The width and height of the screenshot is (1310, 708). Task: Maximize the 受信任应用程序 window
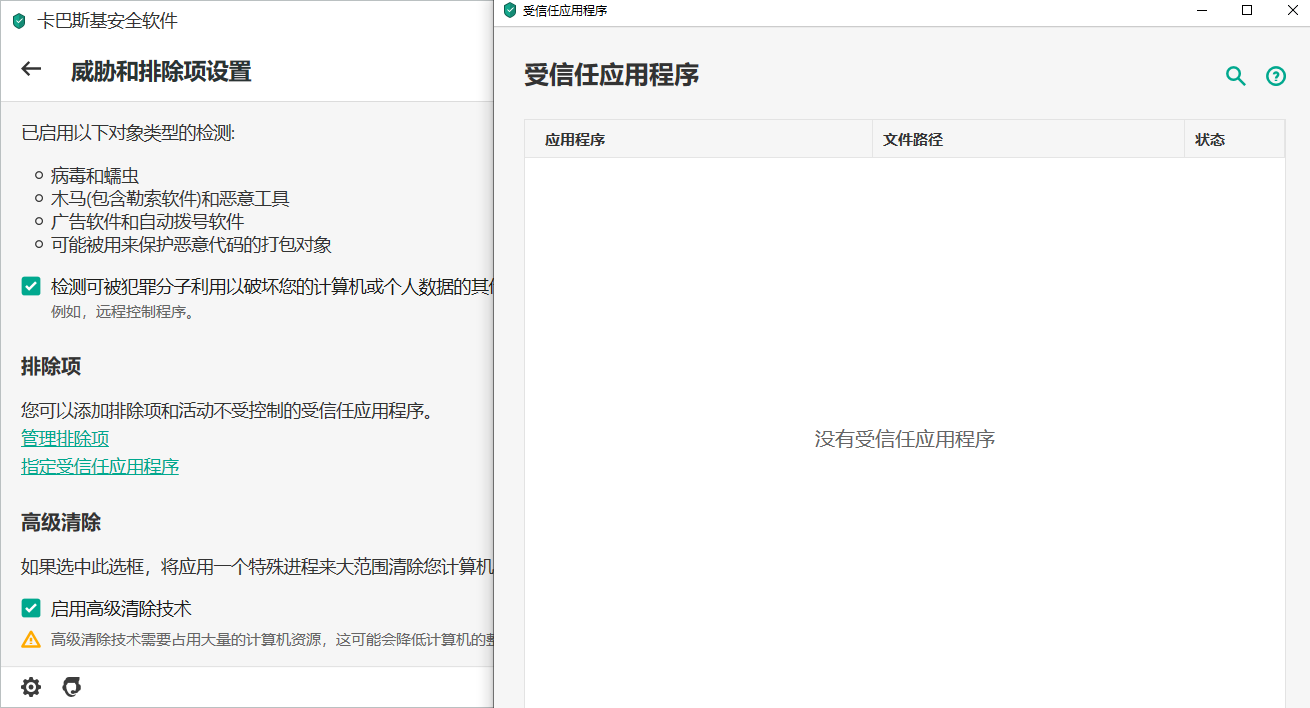coord(1246,10)
